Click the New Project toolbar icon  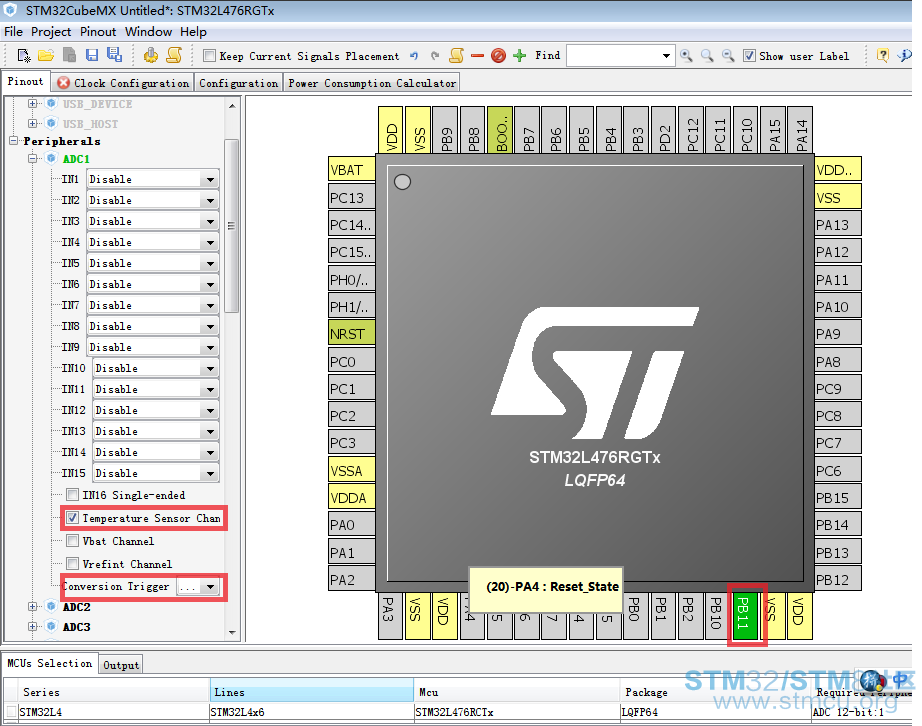point(24,56)
